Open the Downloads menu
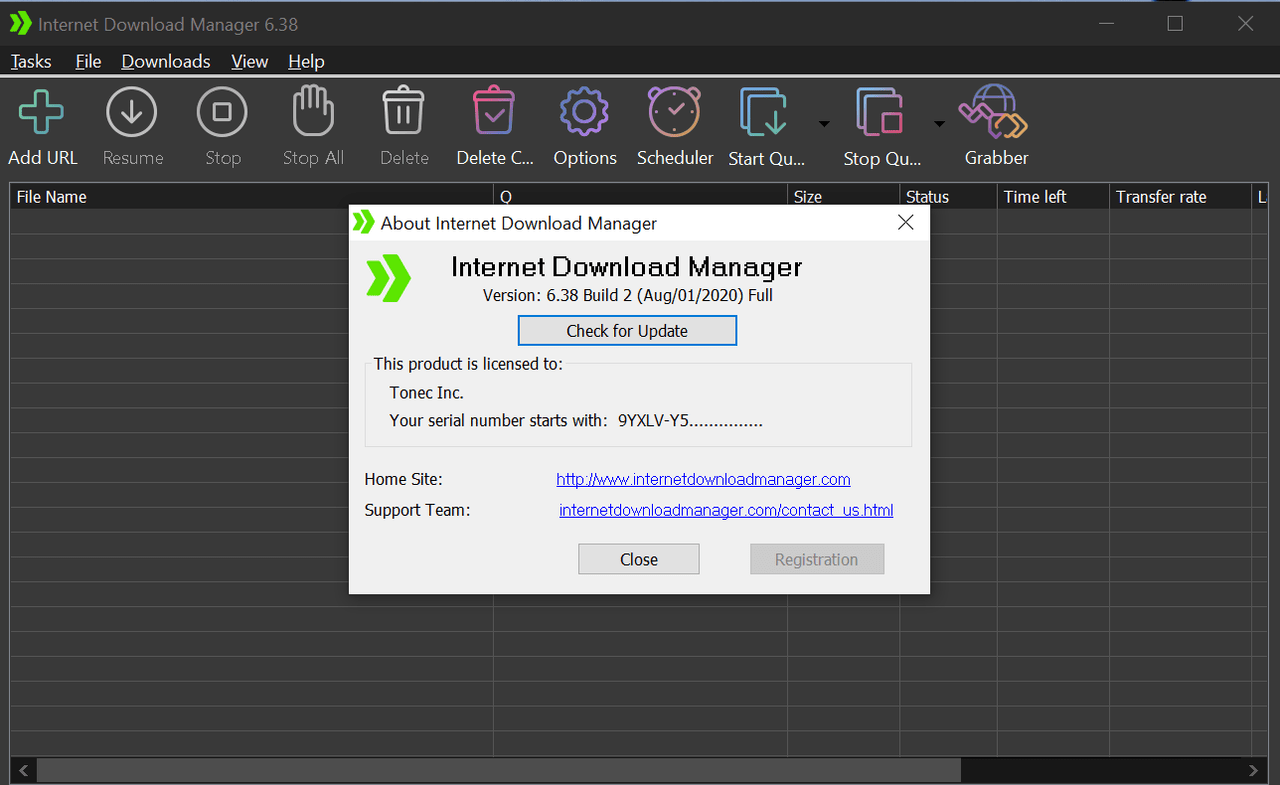 (166, 61)
